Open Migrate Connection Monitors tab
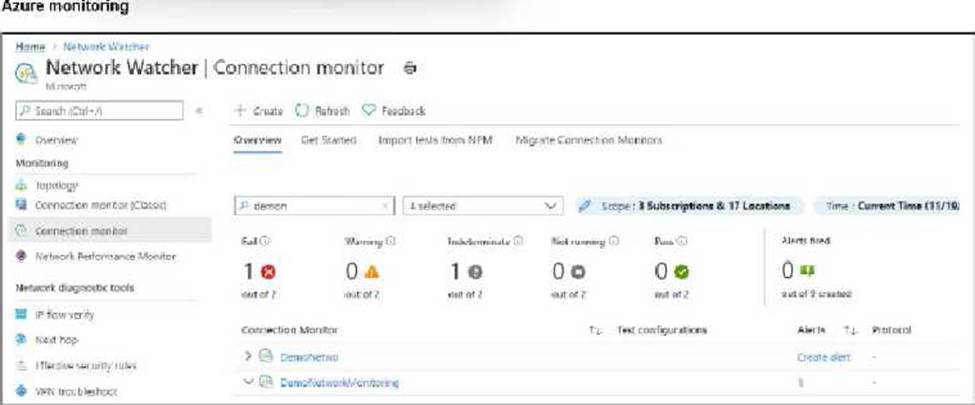This screenshot has height=405, width=975. [589, 140]
